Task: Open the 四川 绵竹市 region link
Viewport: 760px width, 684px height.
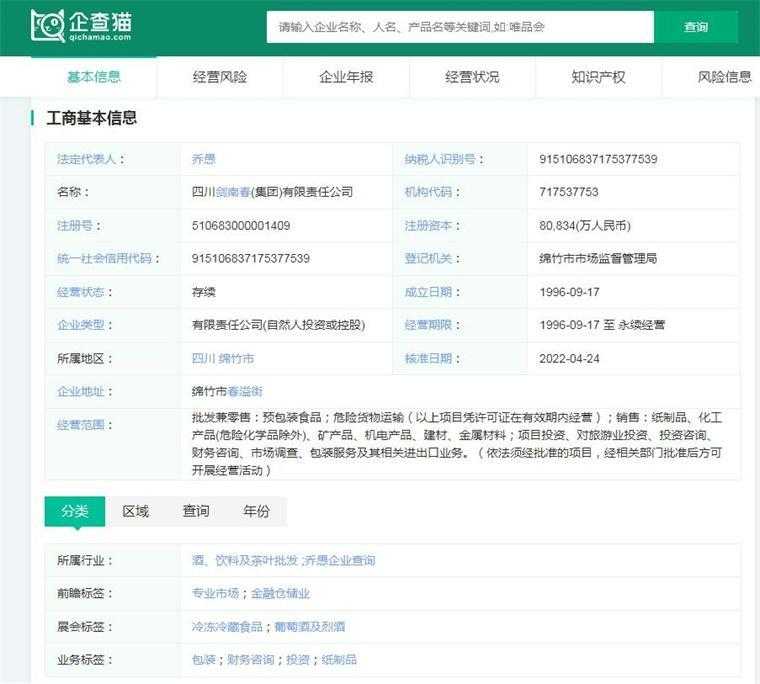Action: 222,358
